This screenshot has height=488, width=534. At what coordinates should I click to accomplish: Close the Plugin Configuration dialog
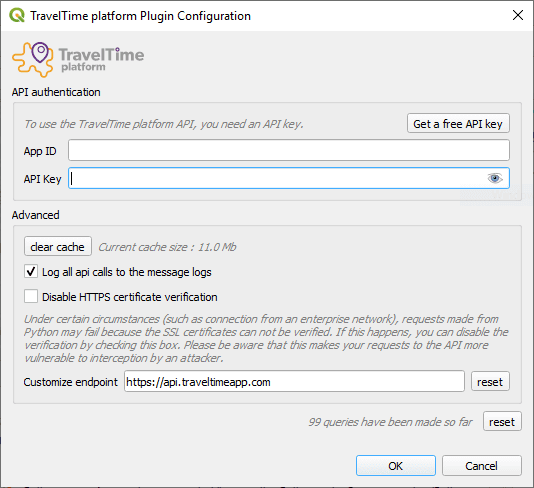[518, 15]
